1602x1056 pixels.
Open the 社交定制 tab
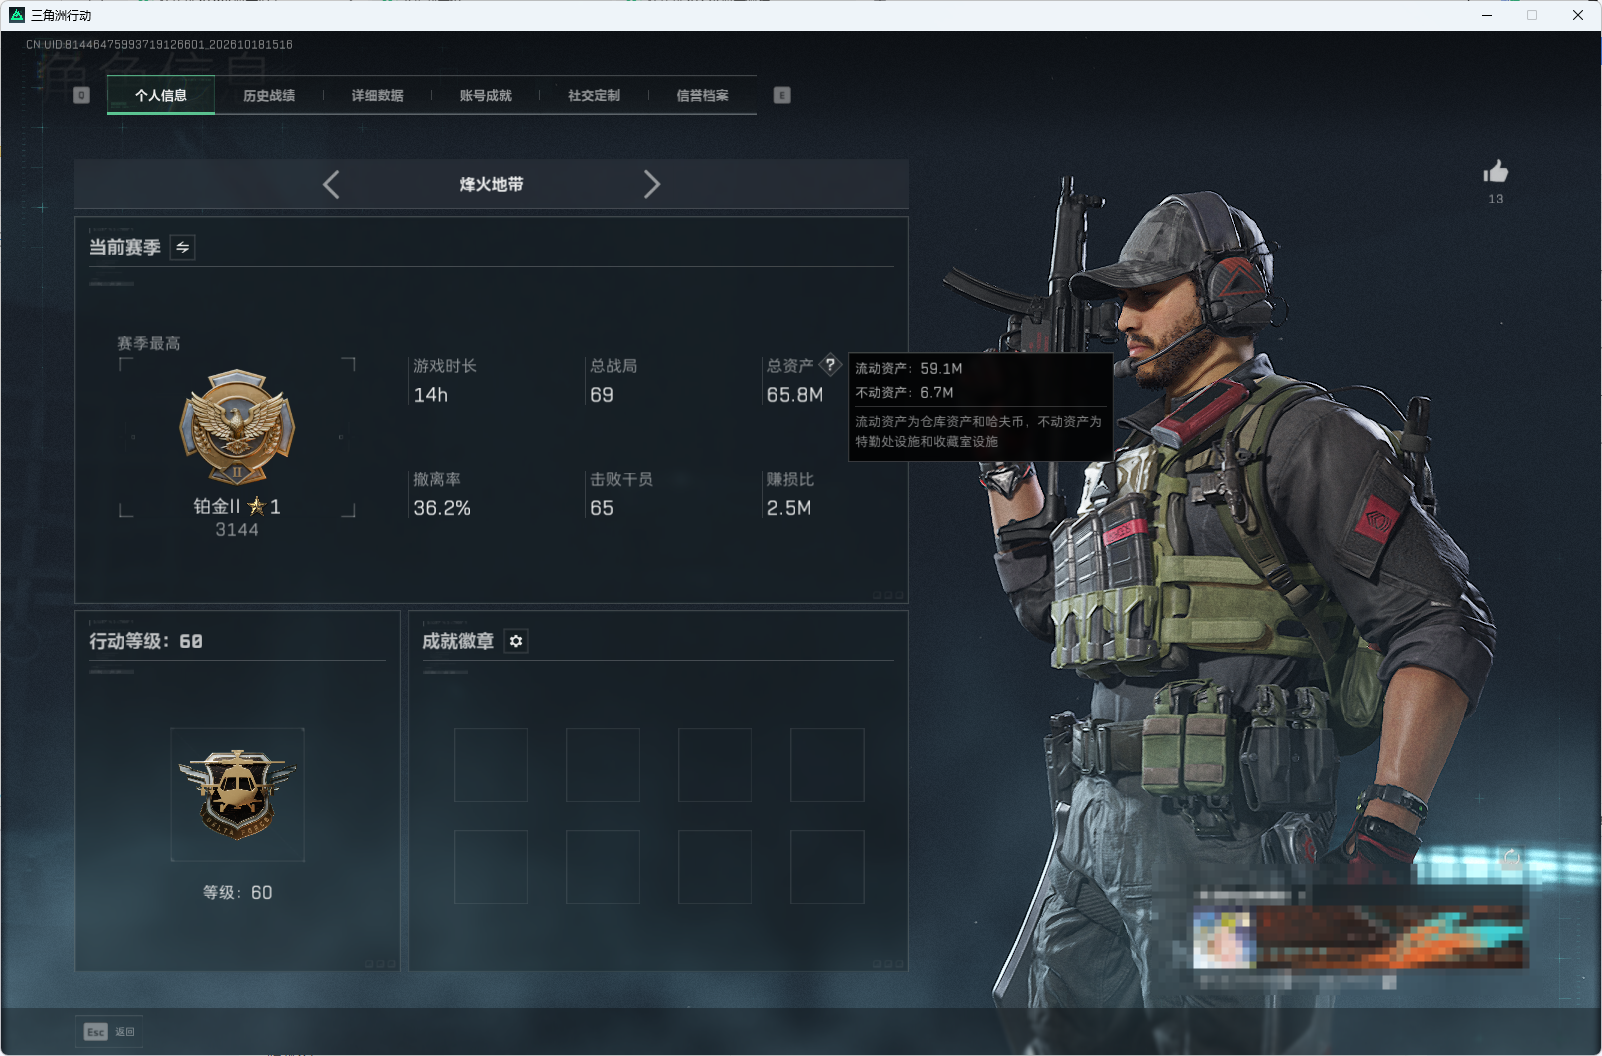click(594, 96)
